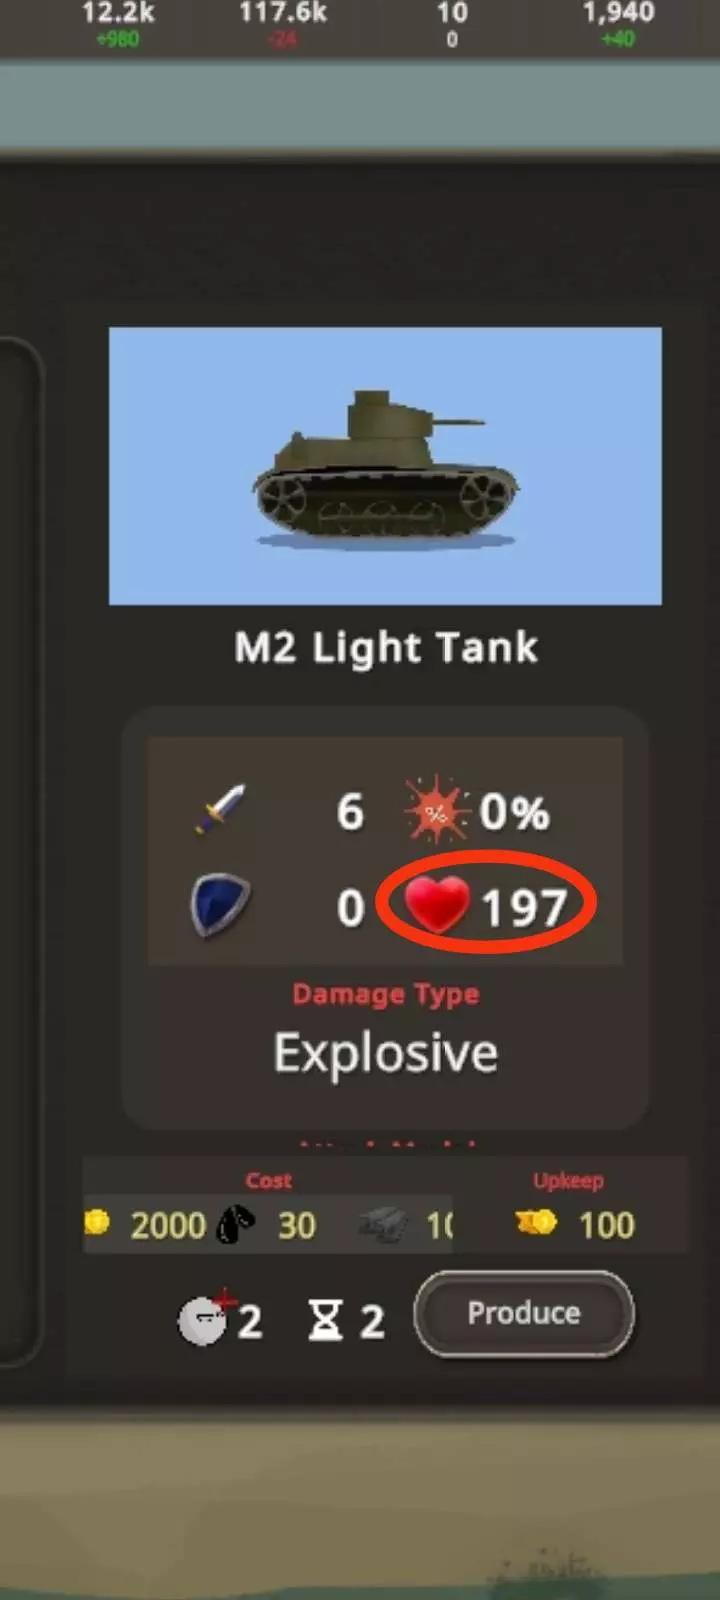Screen dimensions: 720x1600
Task: Click the sword attack icon
Action: [x=220, y=809]
